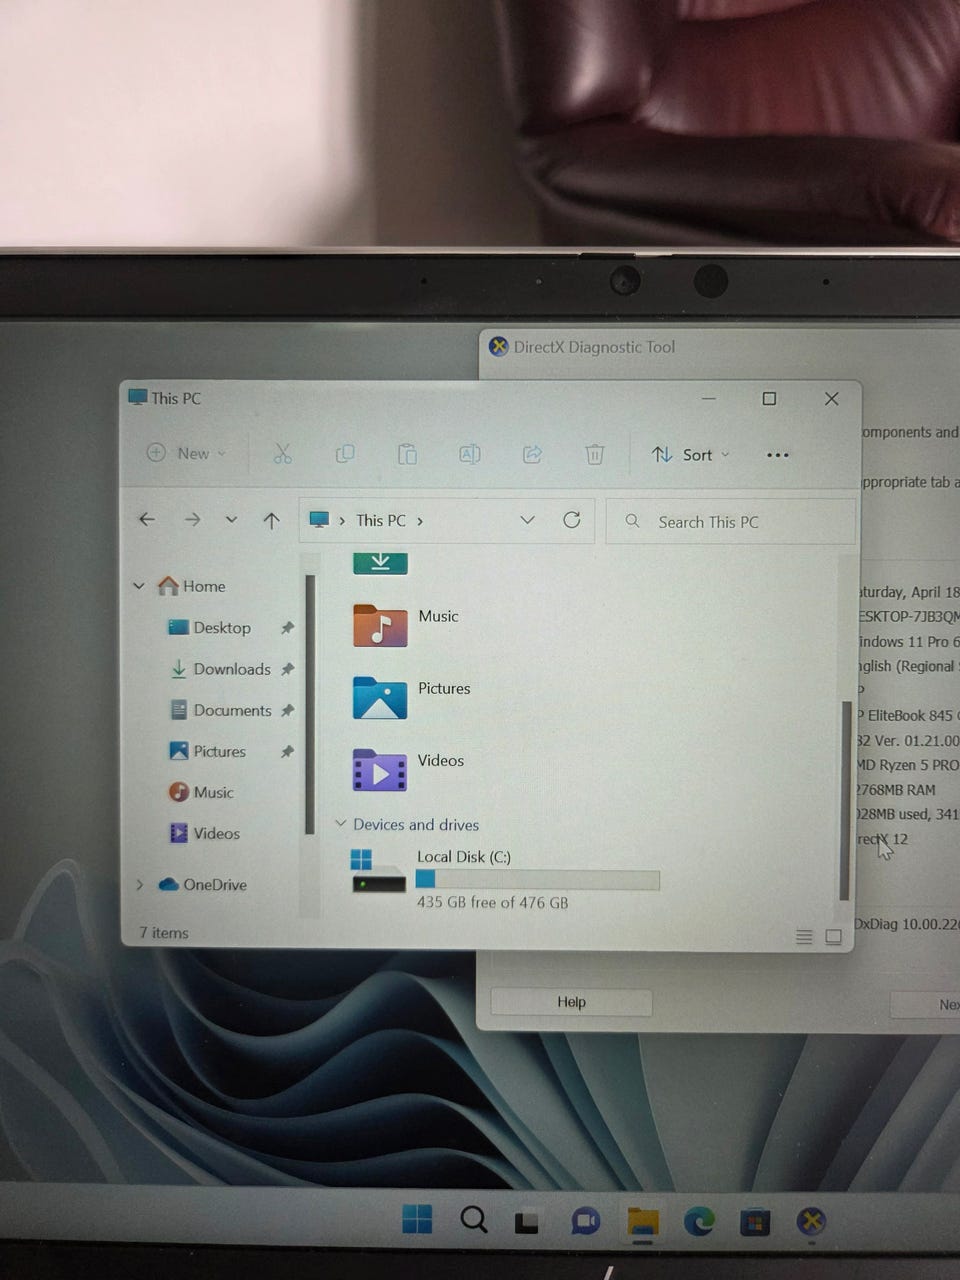Click the Share toolbar icon
The image size is (960, 1280).
point(532,454)
